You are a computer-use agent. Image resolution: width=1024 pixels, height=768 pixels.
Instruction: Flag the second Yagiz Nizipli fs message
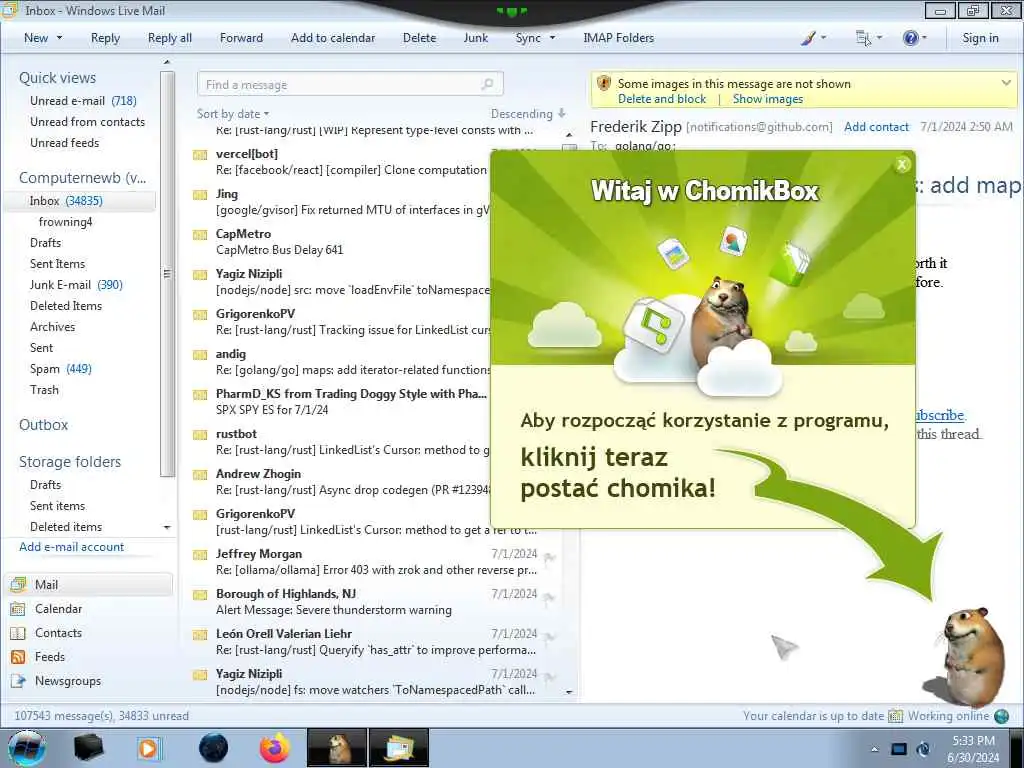550,677
